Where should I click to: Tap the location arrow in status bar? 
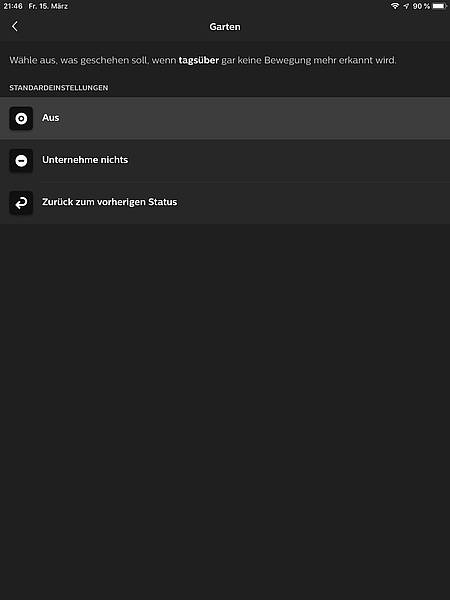tap(406, 6)
